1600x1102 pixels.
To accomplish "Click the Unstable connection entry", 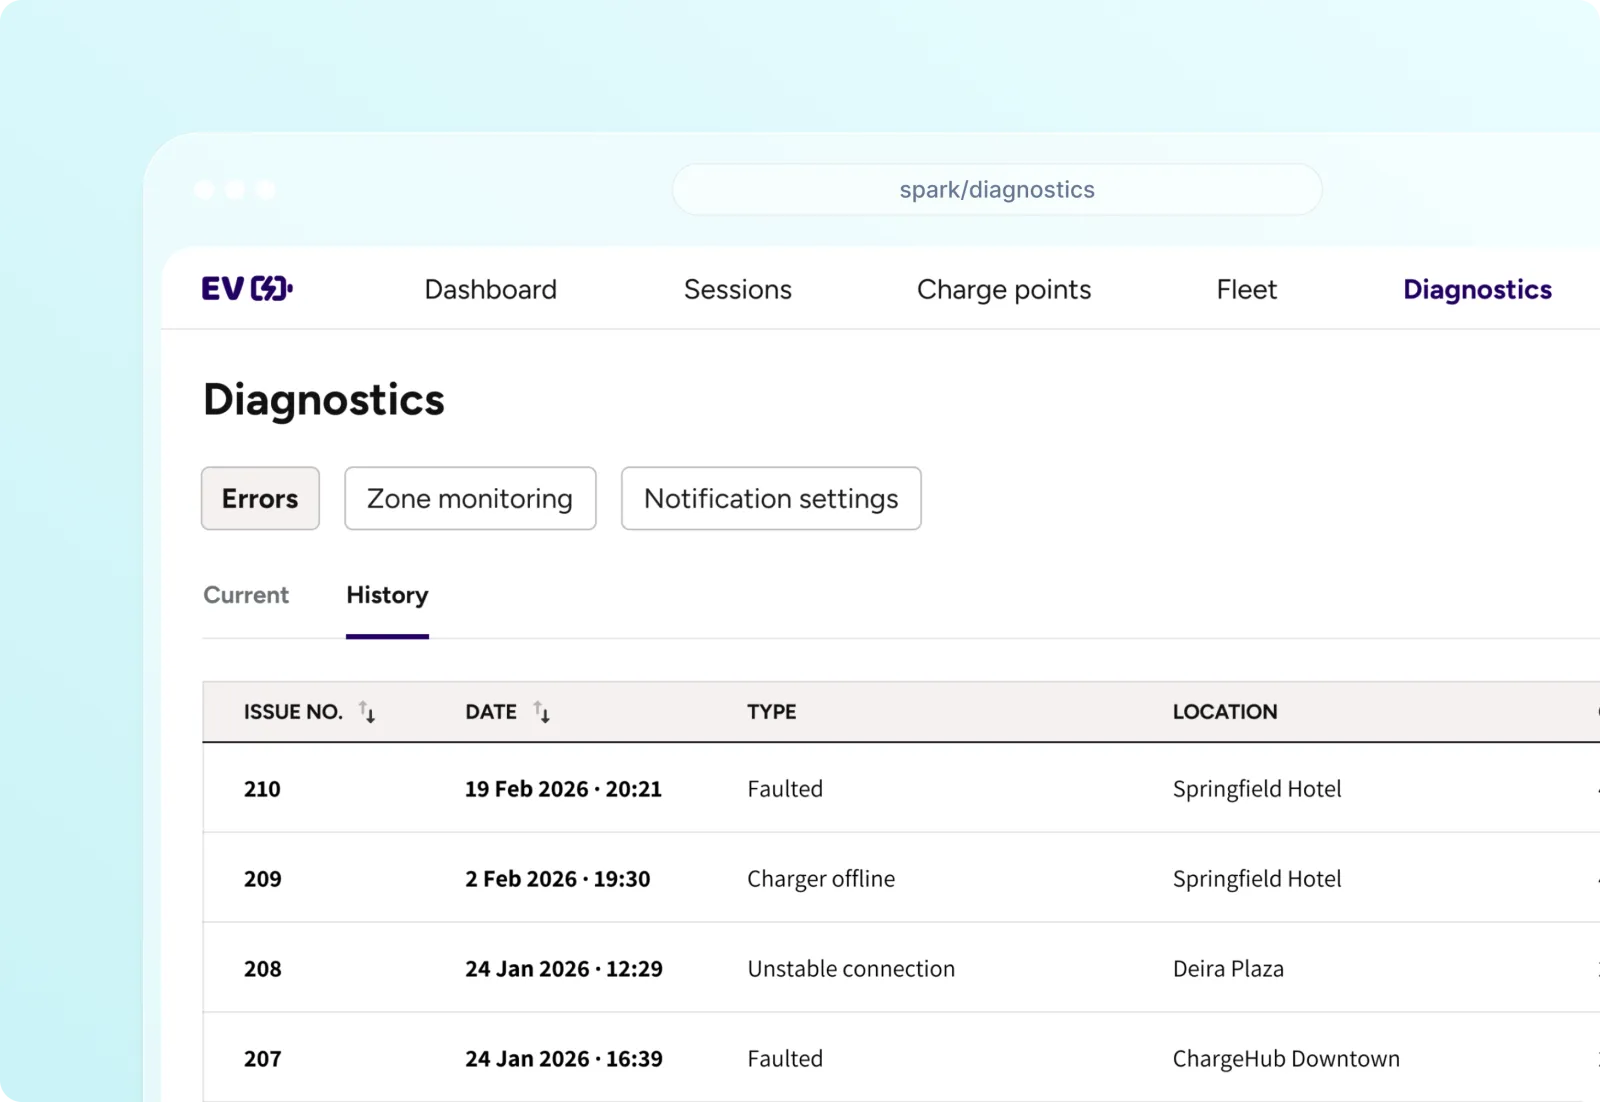I will click(x=851, y=969).
